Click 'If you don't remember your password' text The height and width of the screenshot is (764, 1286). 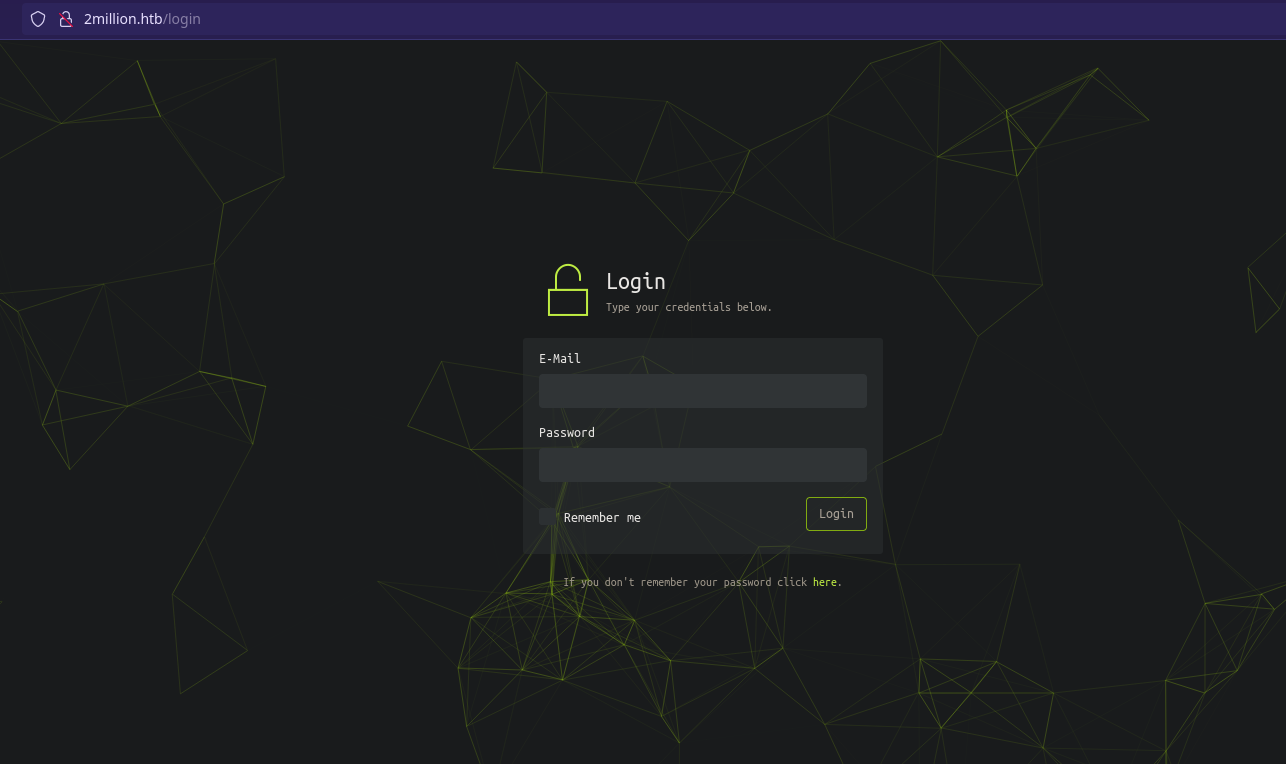(x=684, y=582)
